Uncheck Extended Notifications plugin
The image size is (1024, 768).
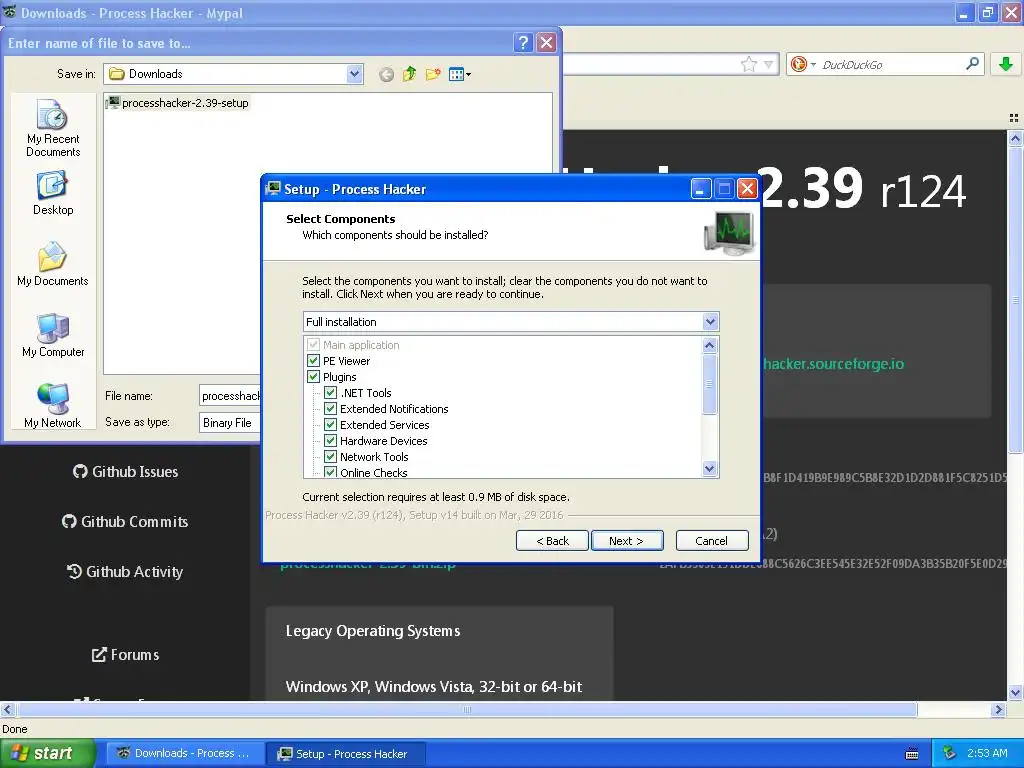(x=330, y=409)
